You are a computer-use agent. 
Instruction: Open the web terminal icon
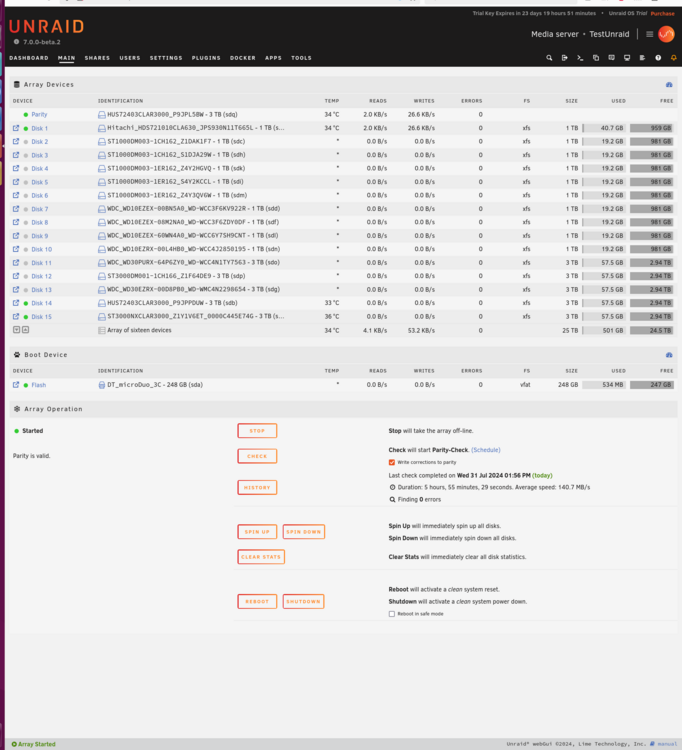(x=580, y=58)
